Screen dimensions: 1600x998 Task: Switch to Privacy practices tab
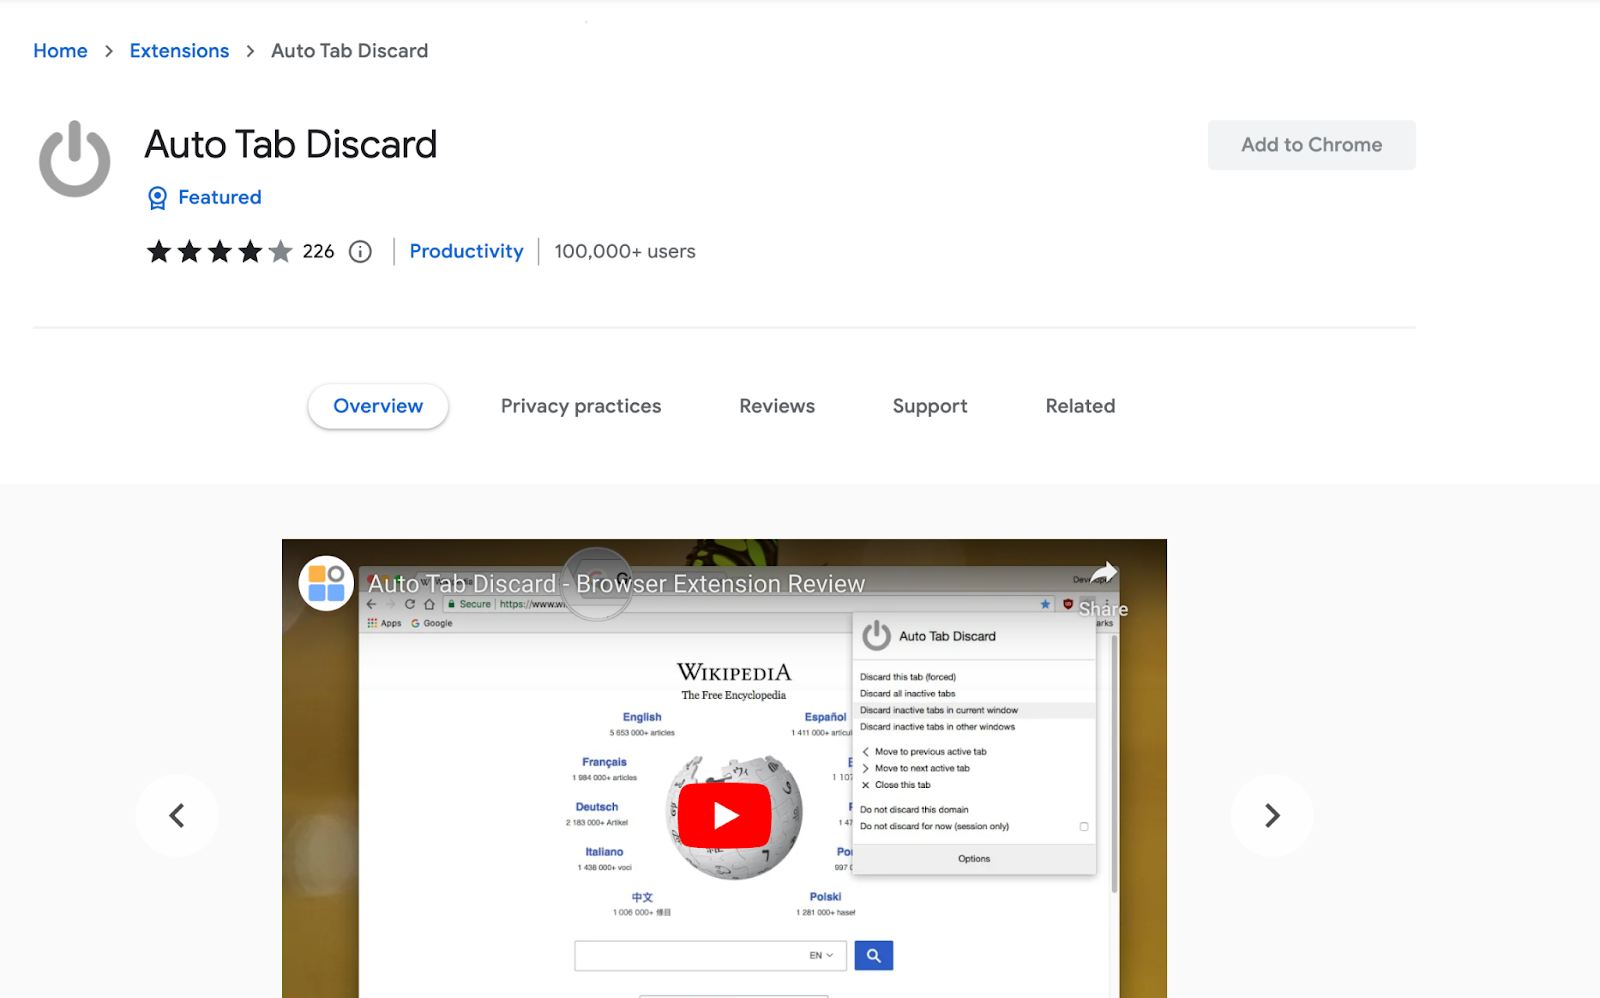(581, 406)
